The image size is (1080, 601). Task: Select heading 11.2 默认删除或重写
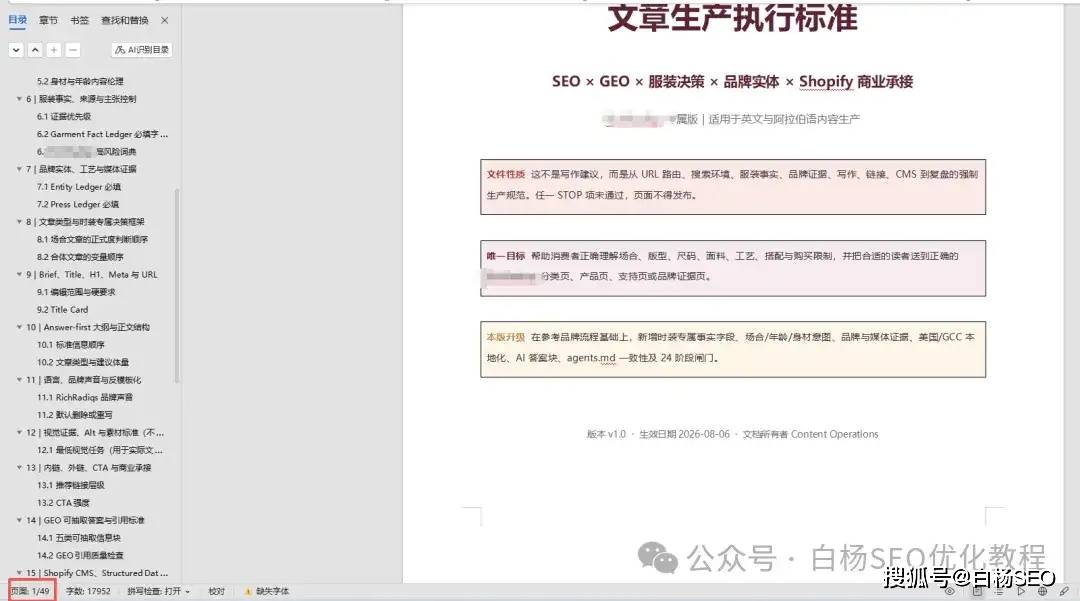74,415
